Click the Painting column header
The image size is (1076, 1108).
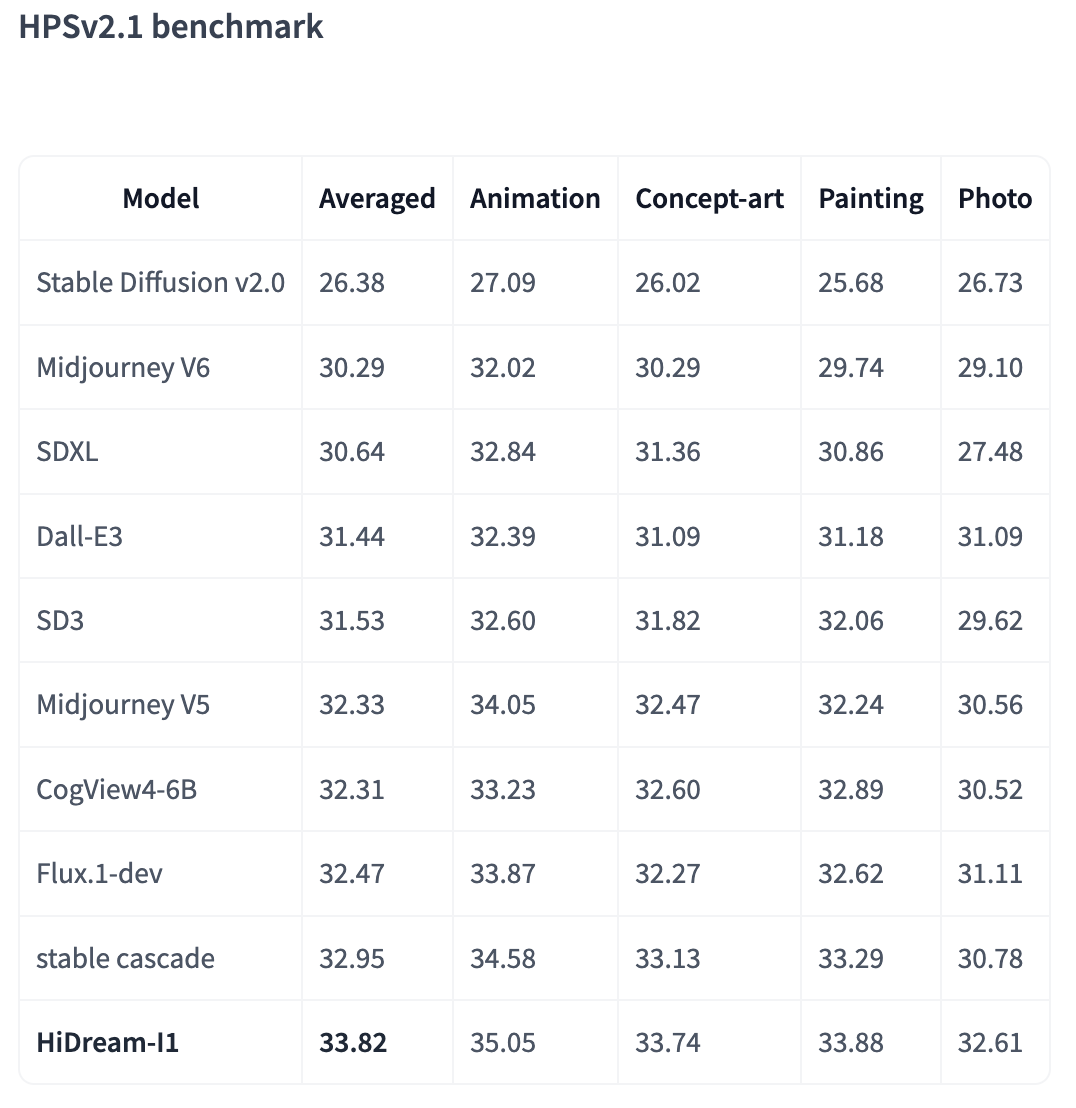(x=871, y=198)
